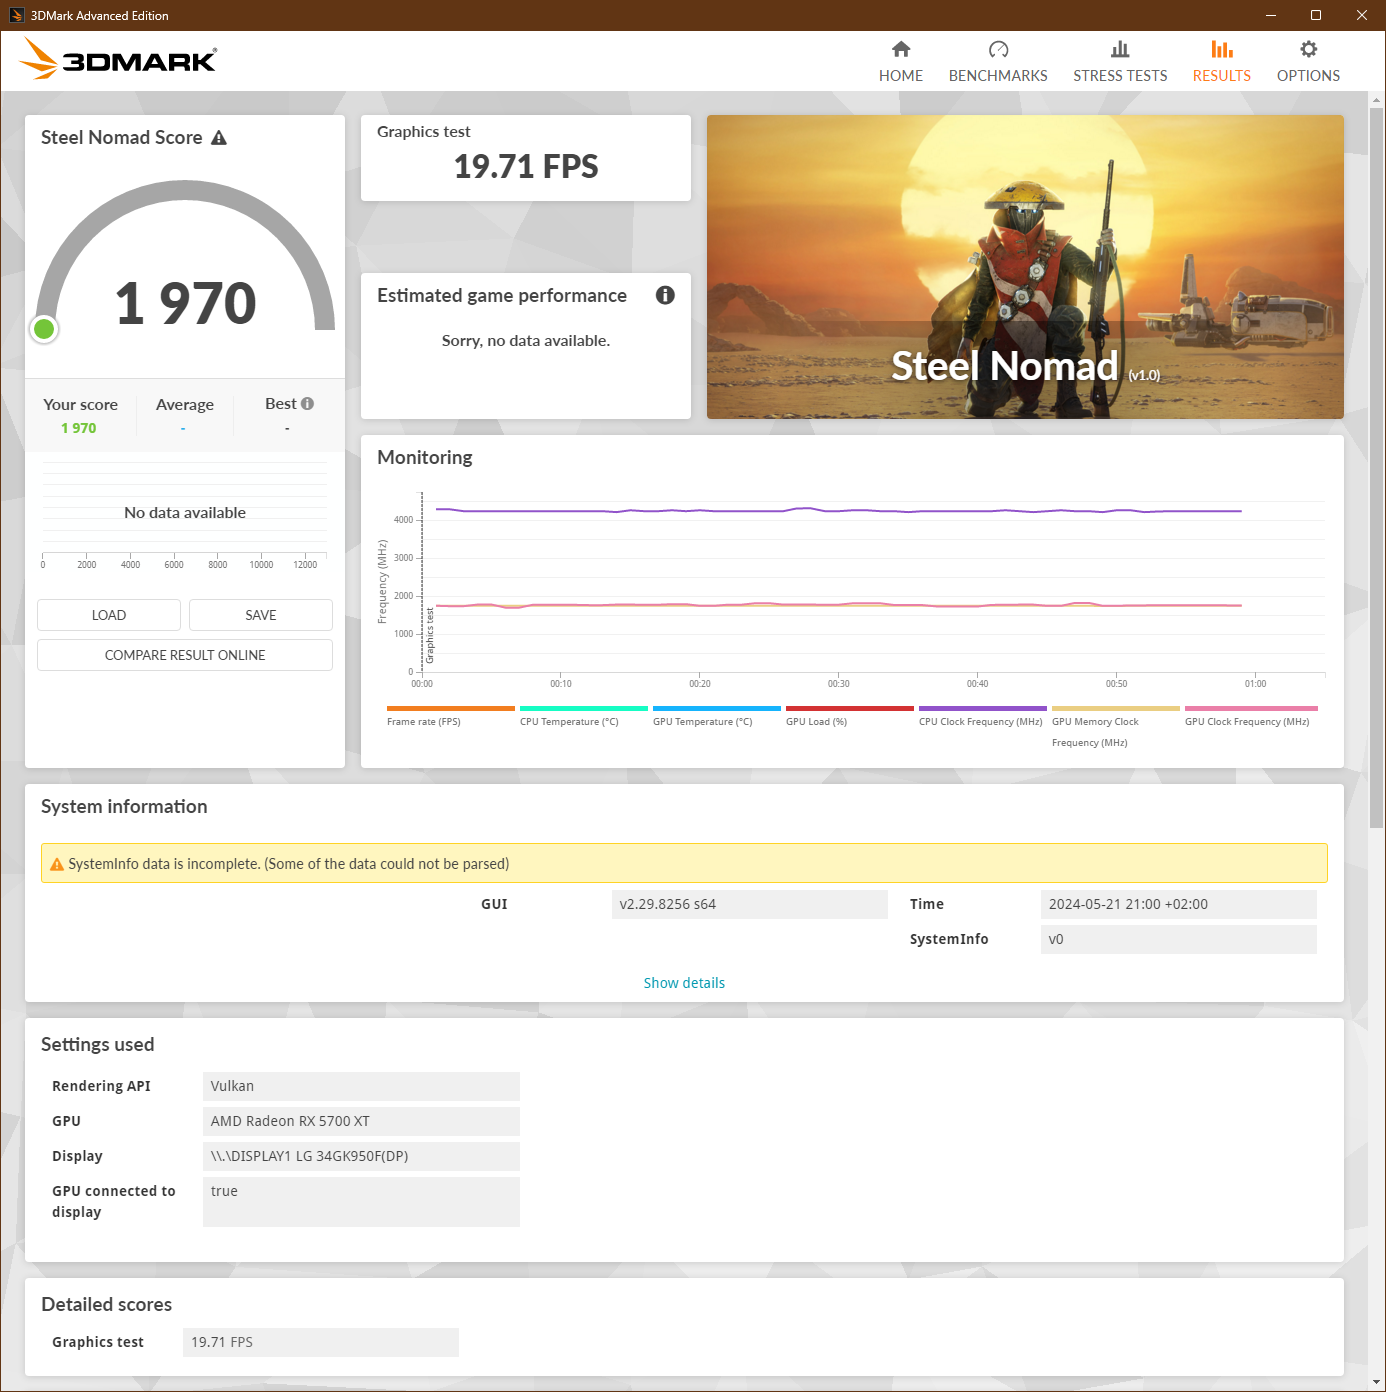This screenshot has height=1392, width=1386.
Task: Click COMPARE RESULT ONLINE button
Action: [x=185, y=655]
